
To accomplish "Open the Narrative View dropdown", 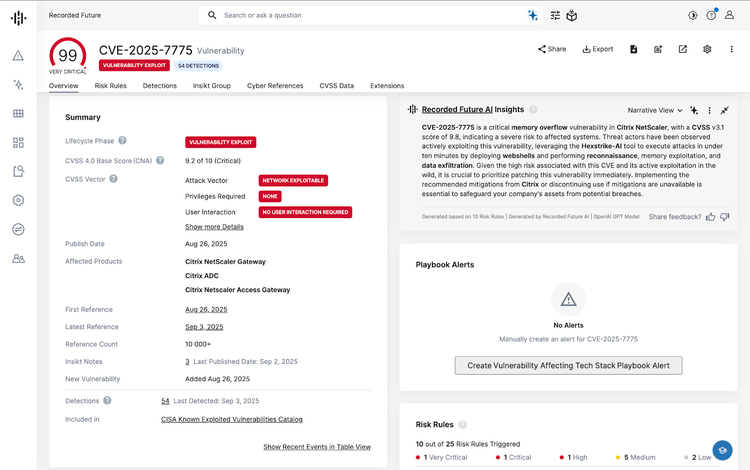I will pyautogui.click(x=655, y=110).
